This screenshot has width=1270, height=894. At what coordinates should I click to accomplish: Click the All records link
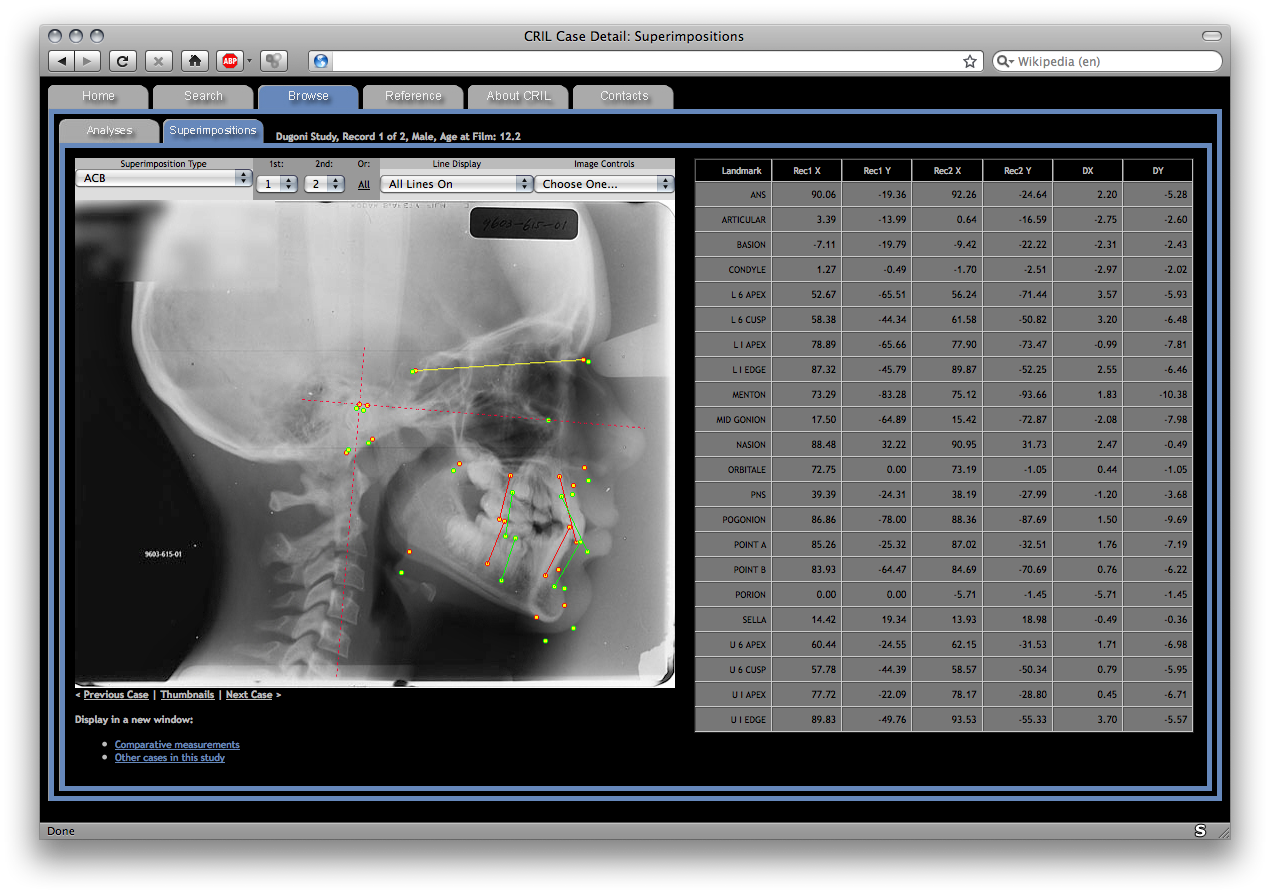(x=363, y=184)
